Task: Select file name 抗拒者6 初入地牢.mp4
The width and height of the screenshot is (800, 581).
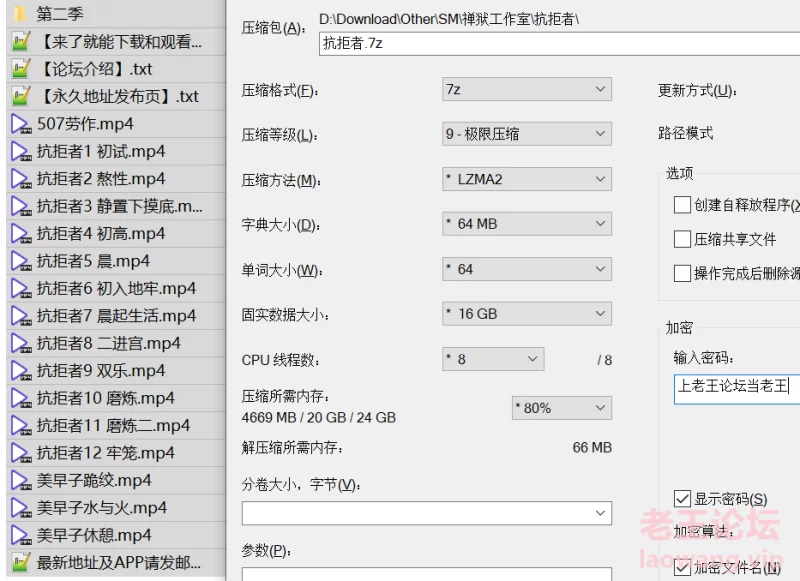Action: coord(116,289)
